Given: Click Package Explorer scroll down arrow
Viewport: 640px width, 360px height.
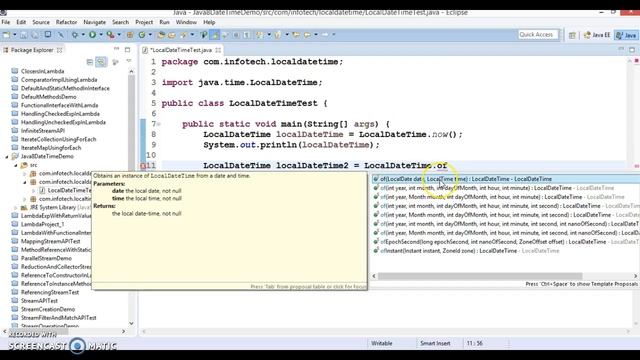Looking at the screenshot, I should pyautogui.click(x=131, y=323).
